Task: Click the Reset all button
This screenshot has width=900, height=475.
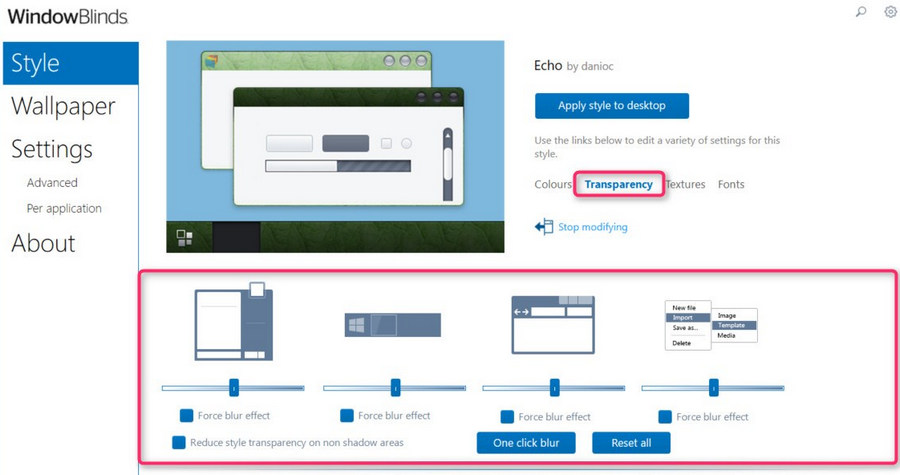Action: pos(631,443)
